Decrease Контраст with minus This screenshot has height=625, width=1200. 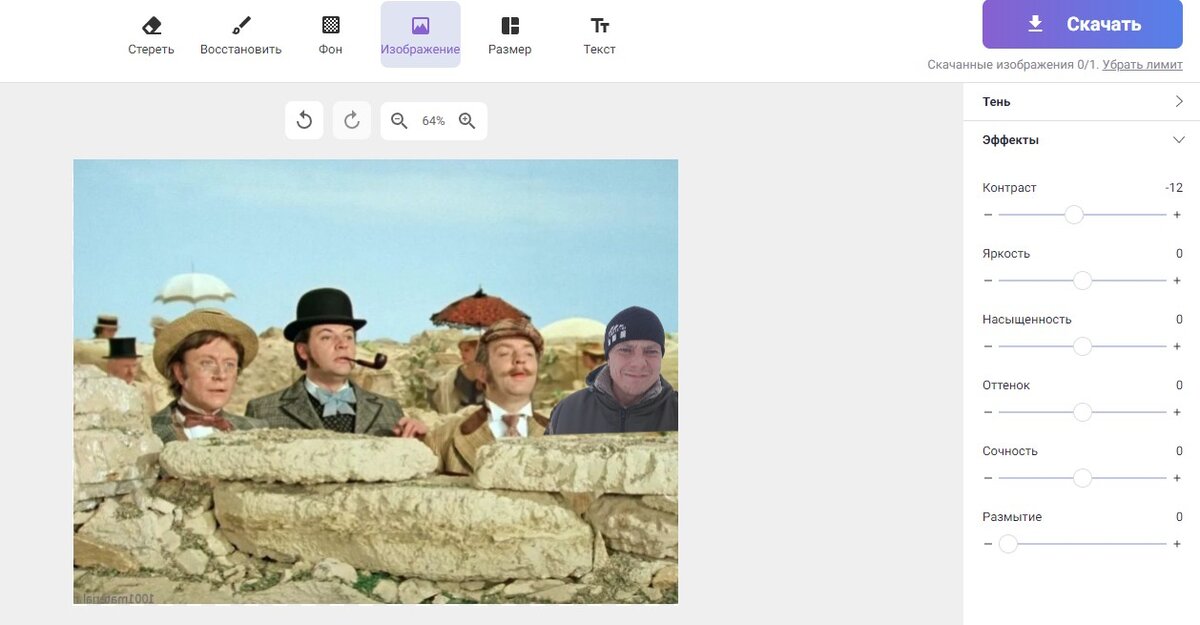(988, 215)
